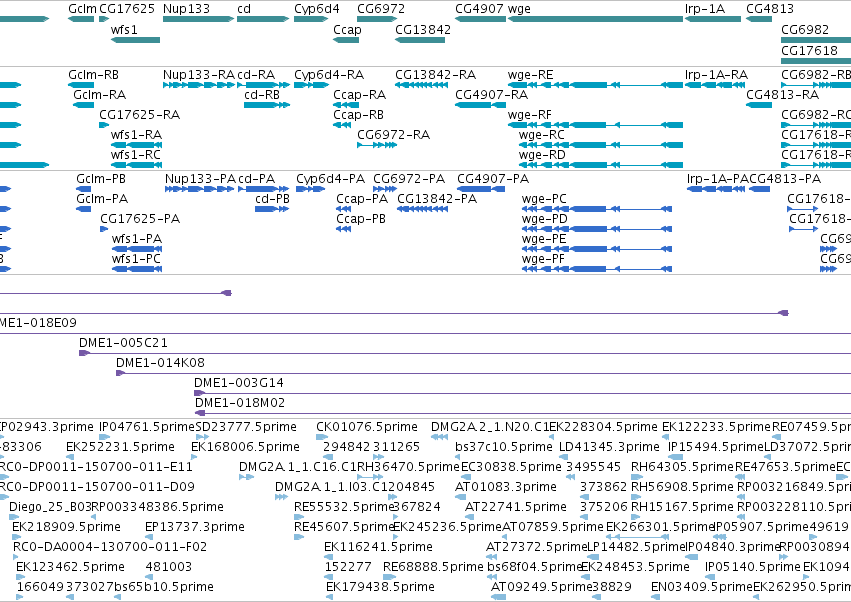851x602 pixels.
Task: Click the wge-RC transcript label
Action: click(542, 135)
